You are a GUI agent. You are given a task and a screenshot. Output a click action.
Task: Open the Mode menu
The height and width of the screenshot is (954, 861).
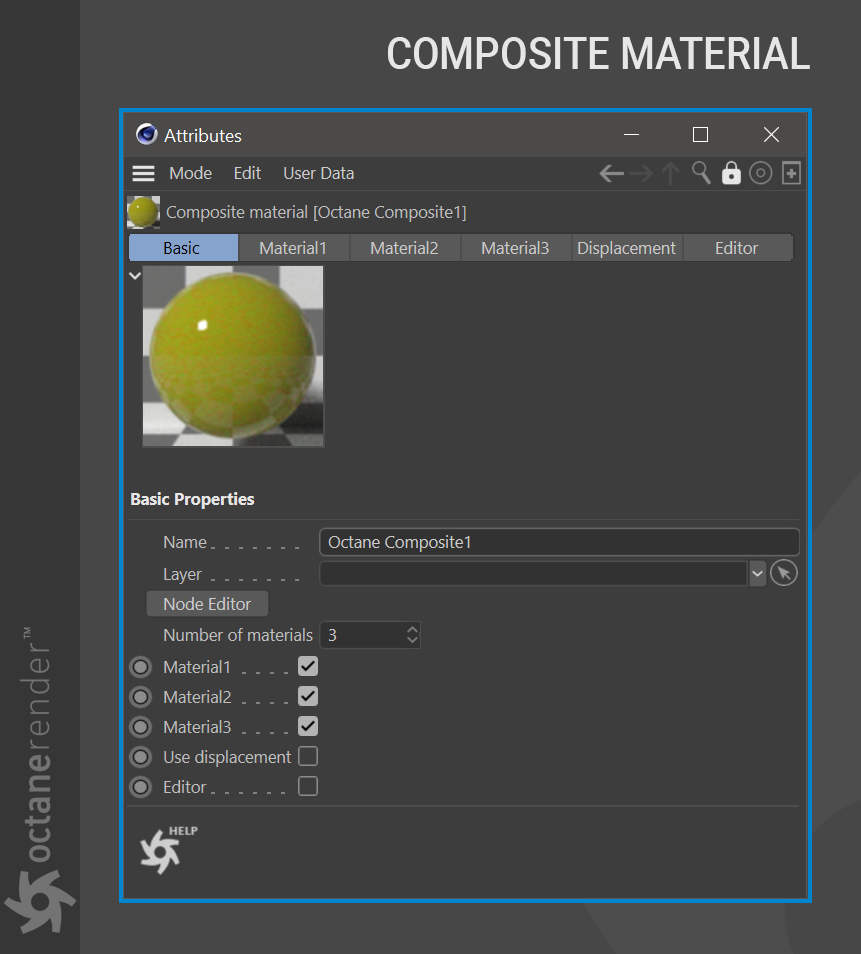(x=190, y=173)
